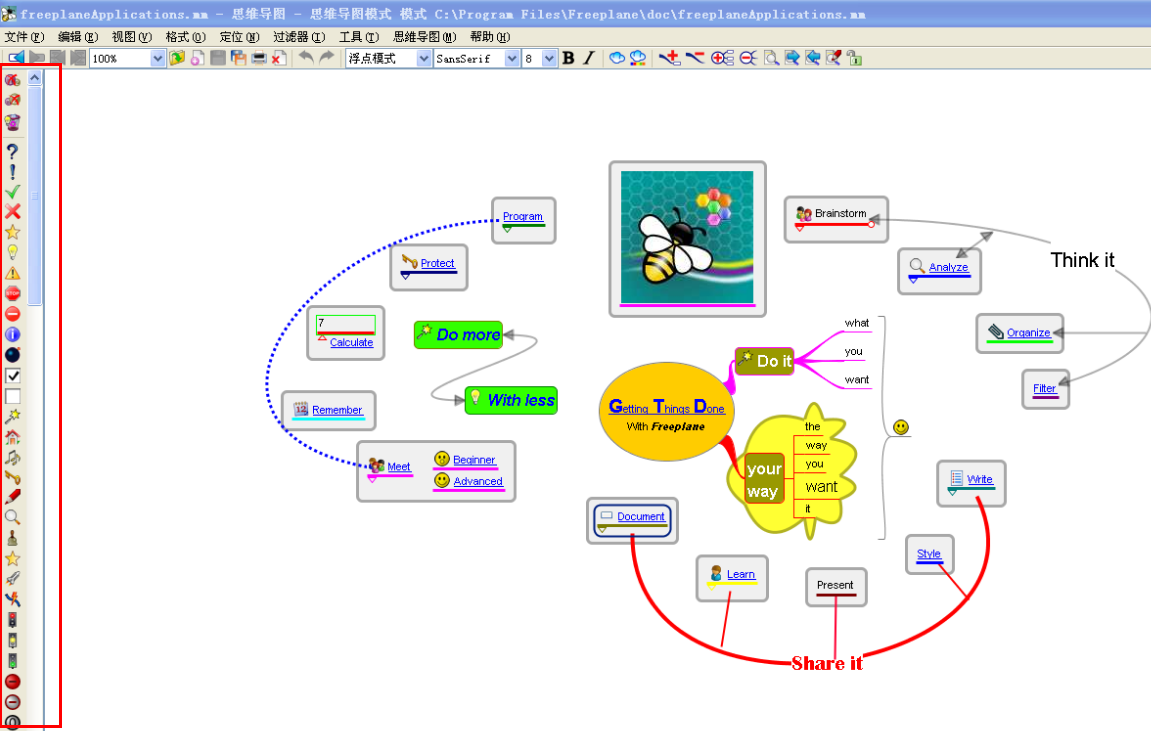The height and width of the screenshot is (731, 1151).
Task: Expand the Program node fold marker
Action: 507,229
